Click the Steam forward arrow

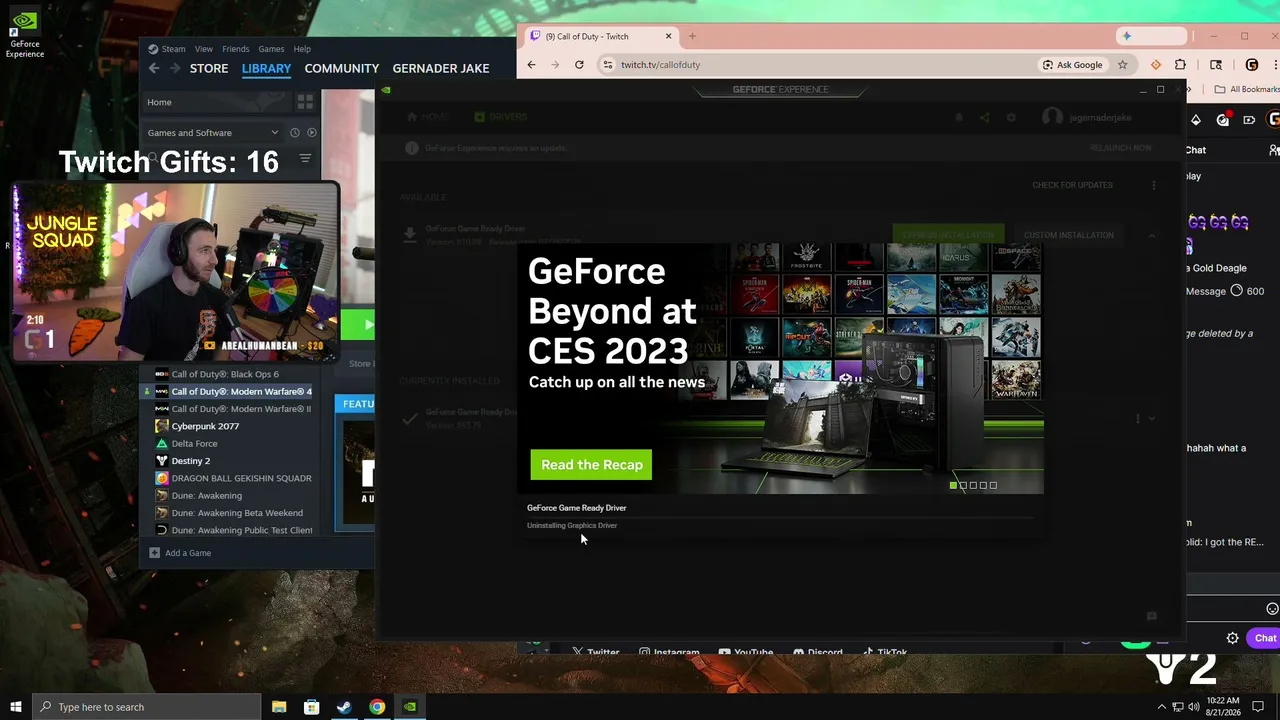(x=175, y=68)
